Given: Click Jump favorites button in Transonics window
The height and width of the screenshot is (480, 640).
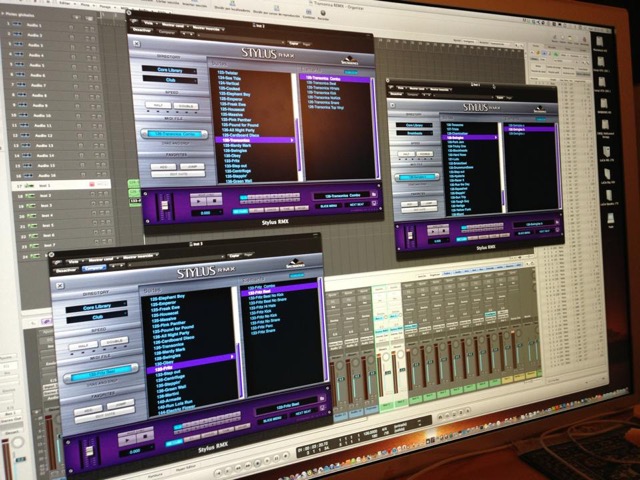Looking at the screenshot, I should coord(192,167).
